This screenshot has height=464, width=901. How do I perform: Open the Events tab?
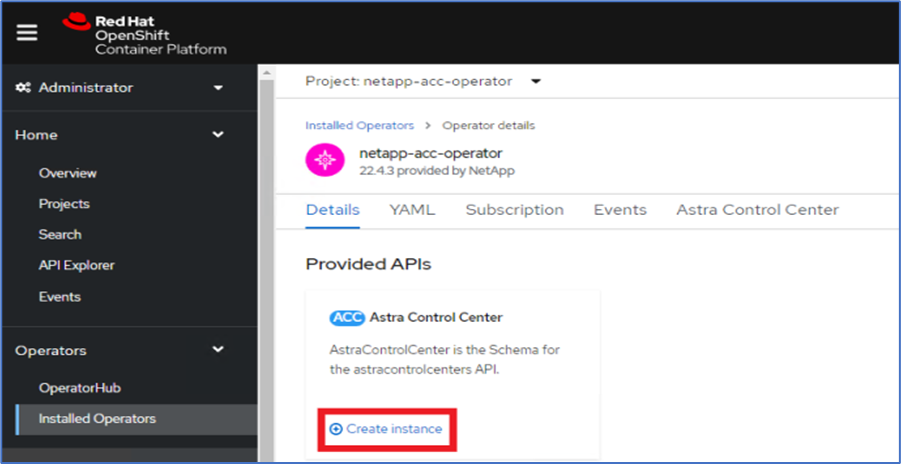(x=620, y=210)
